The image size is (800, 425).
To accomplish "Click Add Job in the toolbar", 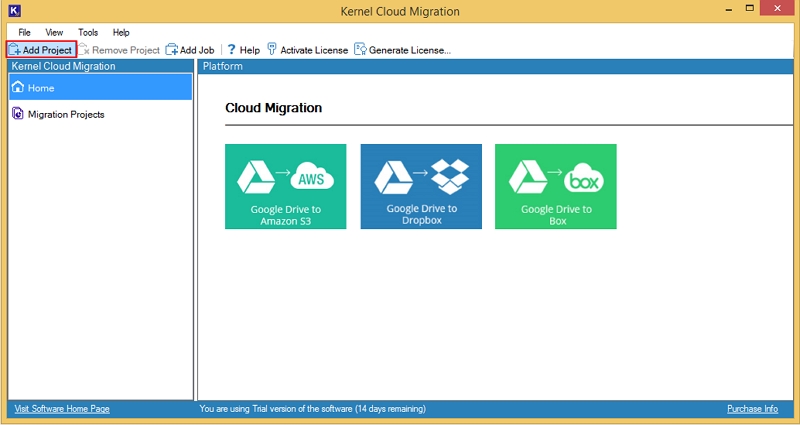I will 190,50.
